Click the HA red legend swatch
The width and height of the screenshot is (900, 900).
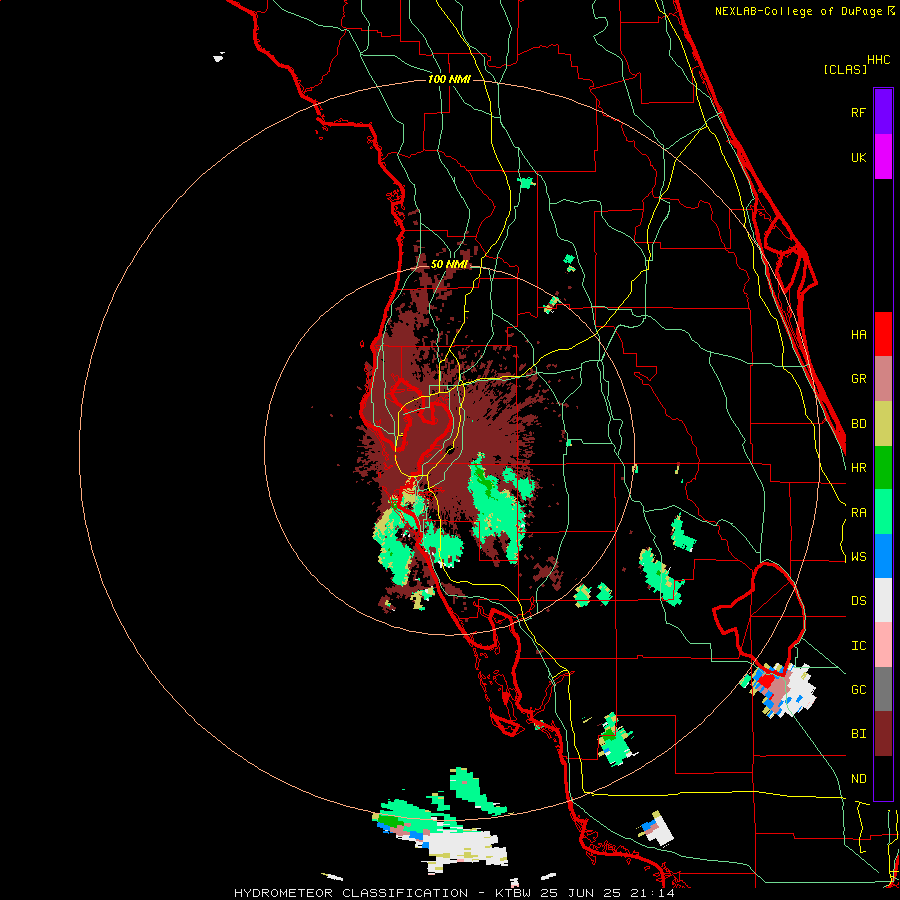point(883,334)
